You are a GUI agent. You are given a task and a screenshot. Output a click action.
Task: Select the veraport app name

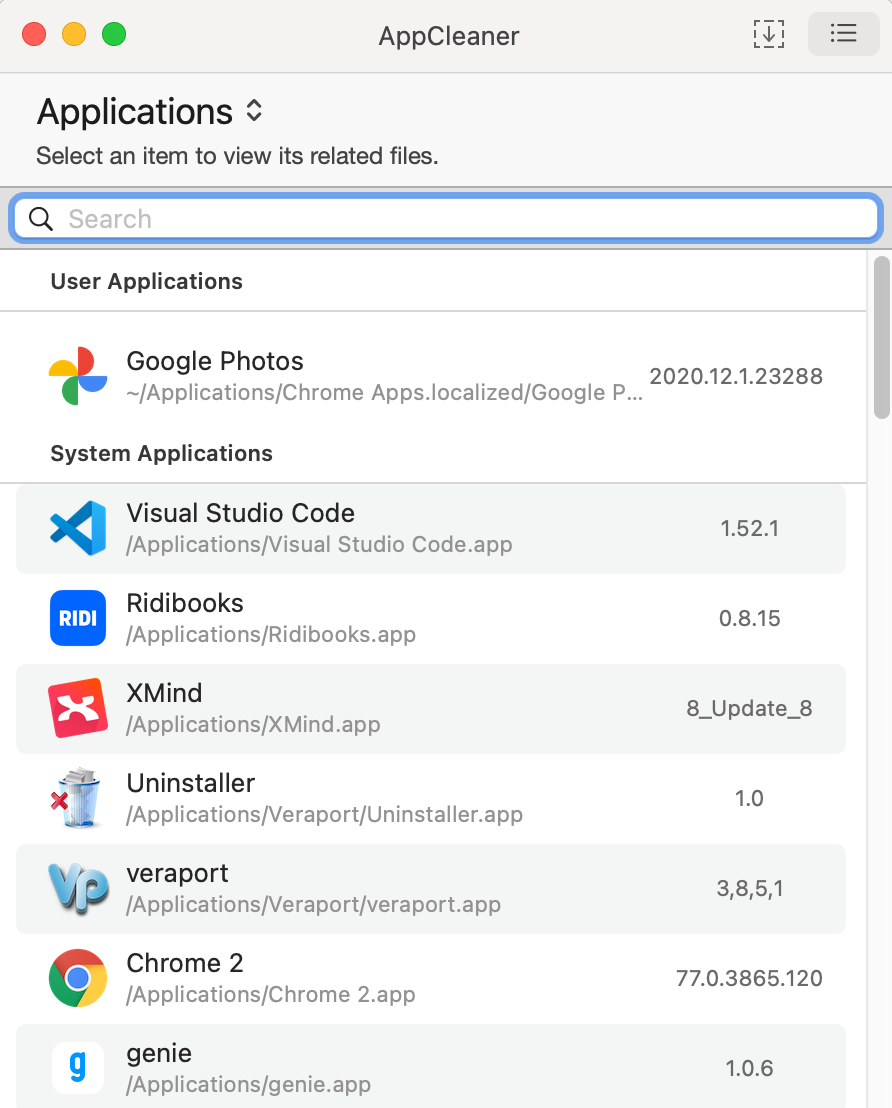click(x=177, y=873)
